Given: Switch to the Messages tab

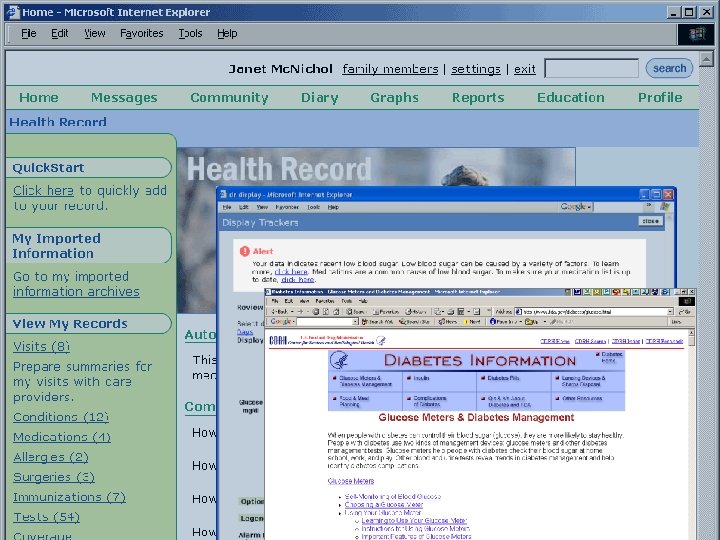Looking at the screenshot, I should (124, 97).
